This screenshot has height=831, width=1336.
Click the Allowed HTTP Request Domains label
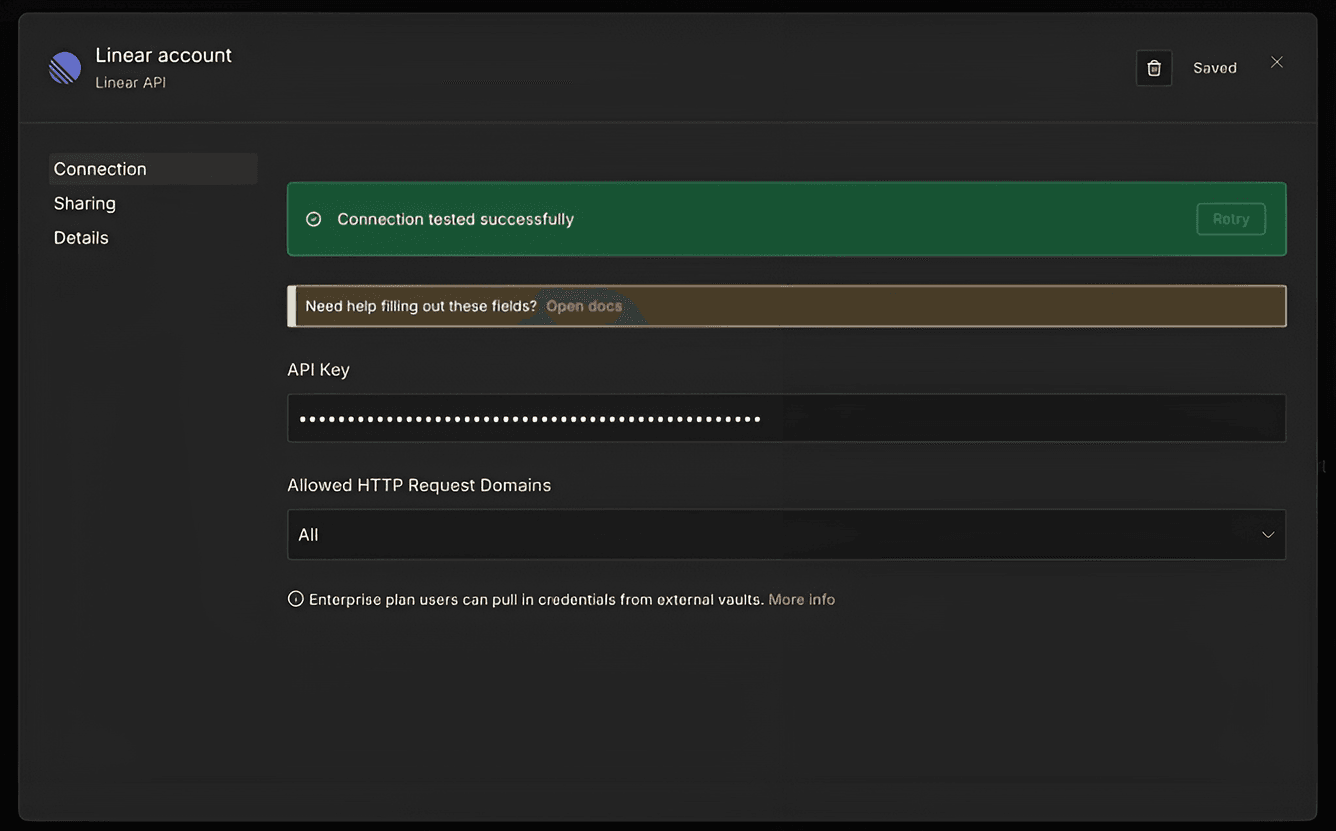click(x=419, y=485)
